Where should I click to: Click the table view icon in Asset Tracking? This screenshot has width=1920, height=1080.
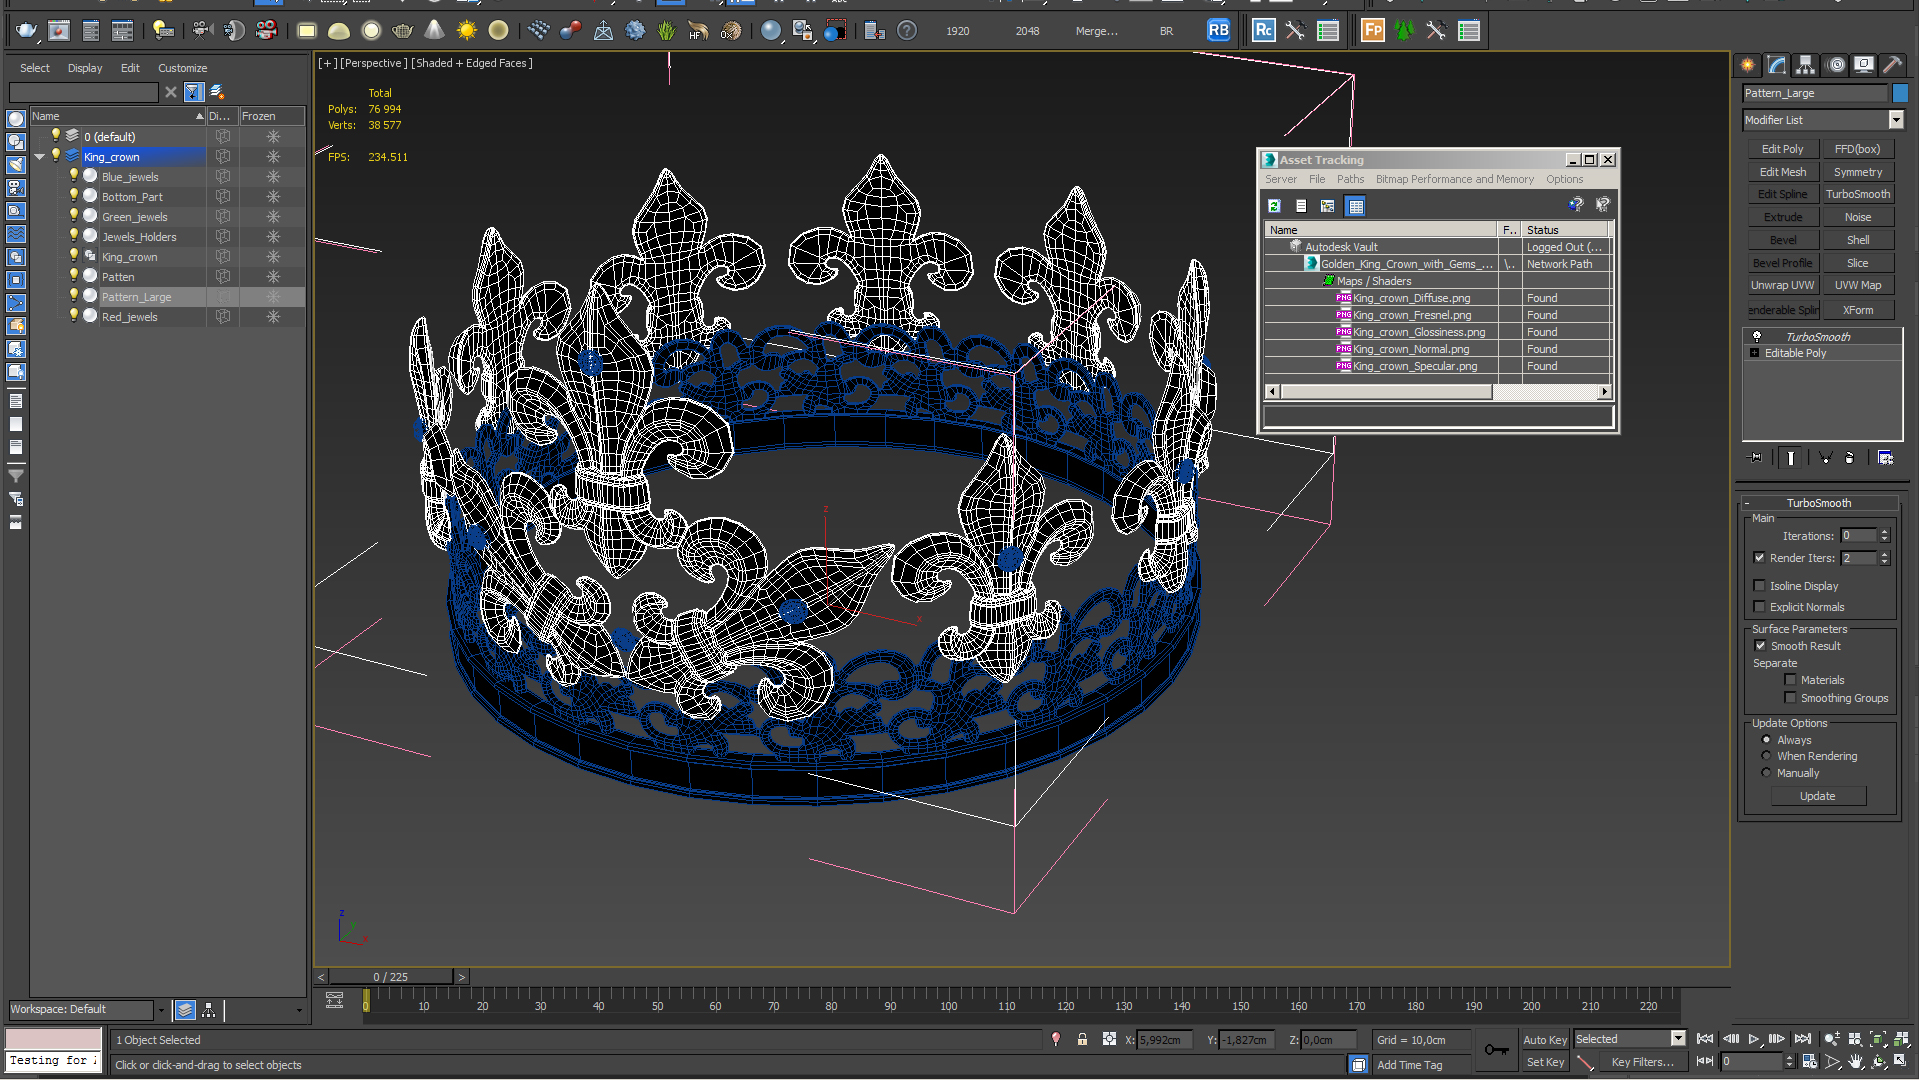pyautogui.click(x=1356, y=206)
